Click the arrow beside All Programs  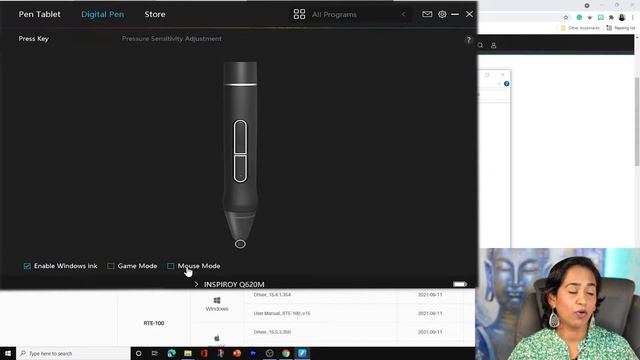click(x=403, y=14)
